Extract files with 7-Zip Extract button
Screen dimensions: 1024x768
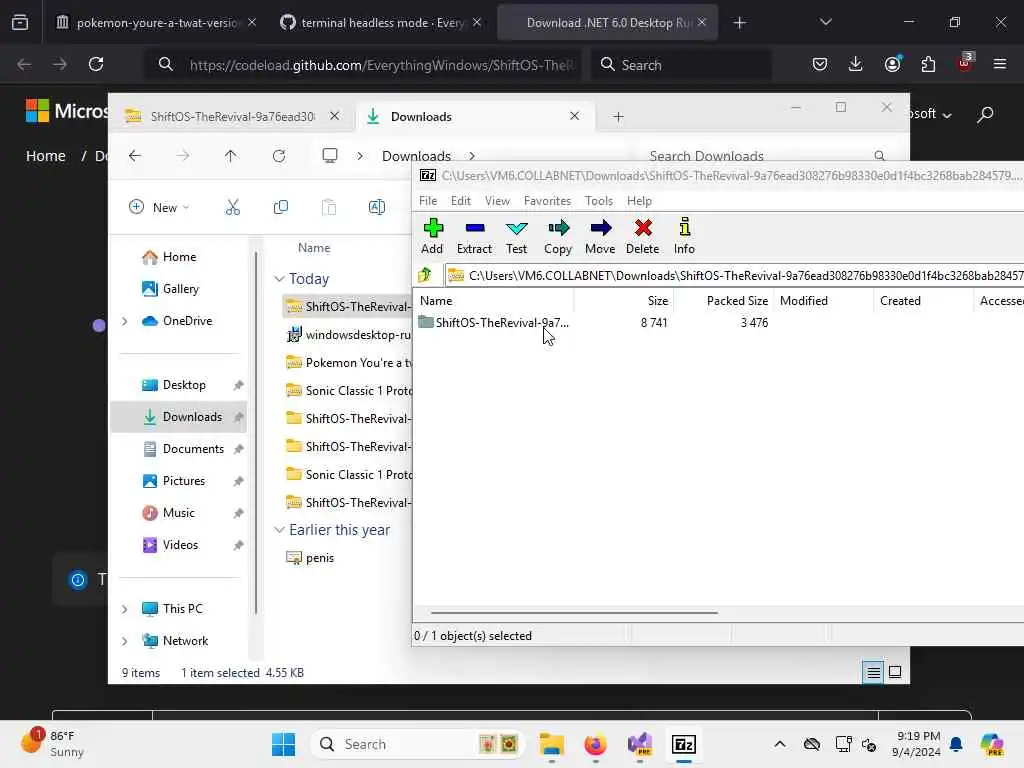tap(474, 236)
